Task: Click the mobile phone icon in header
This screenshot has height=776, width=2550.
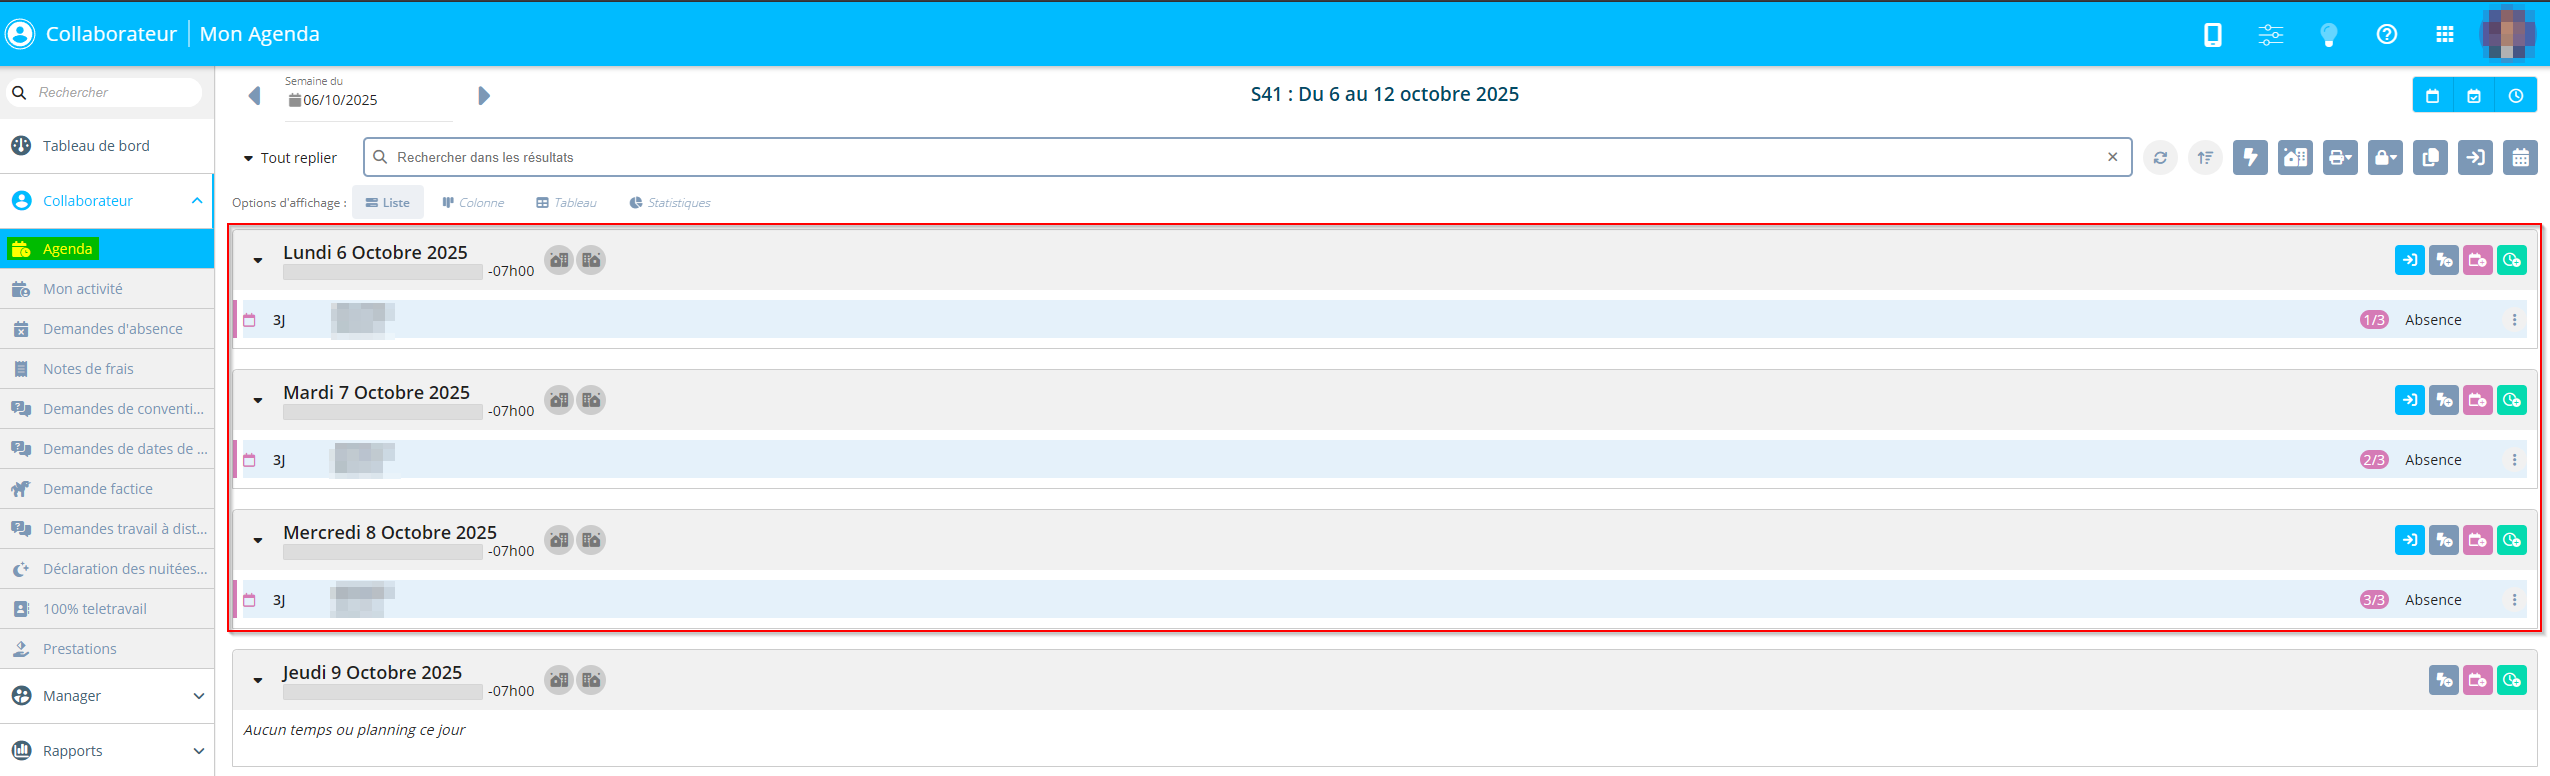Action: tap(2213, 35)
